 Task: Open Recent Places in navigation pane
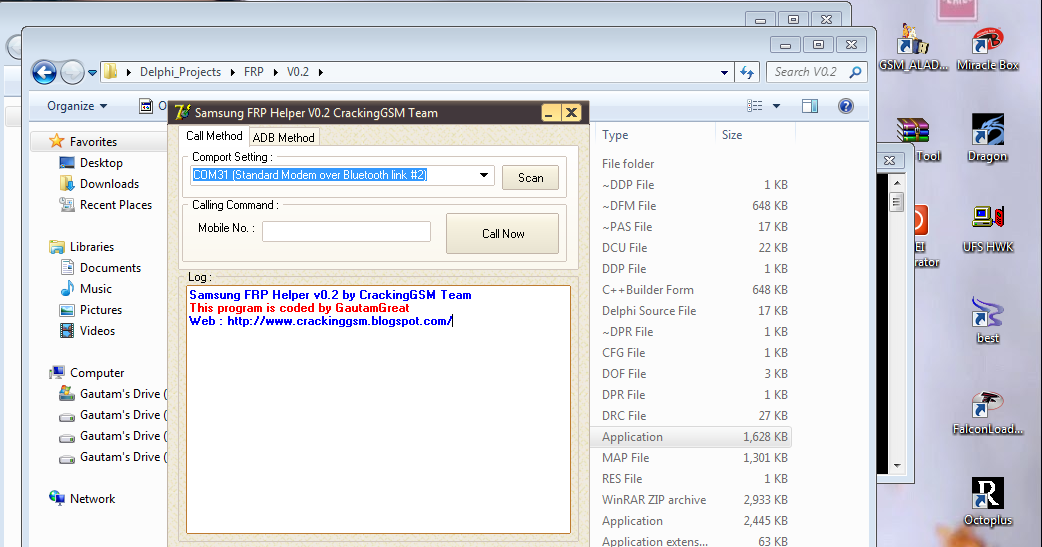pyautogui.click(x=116, y=205)
